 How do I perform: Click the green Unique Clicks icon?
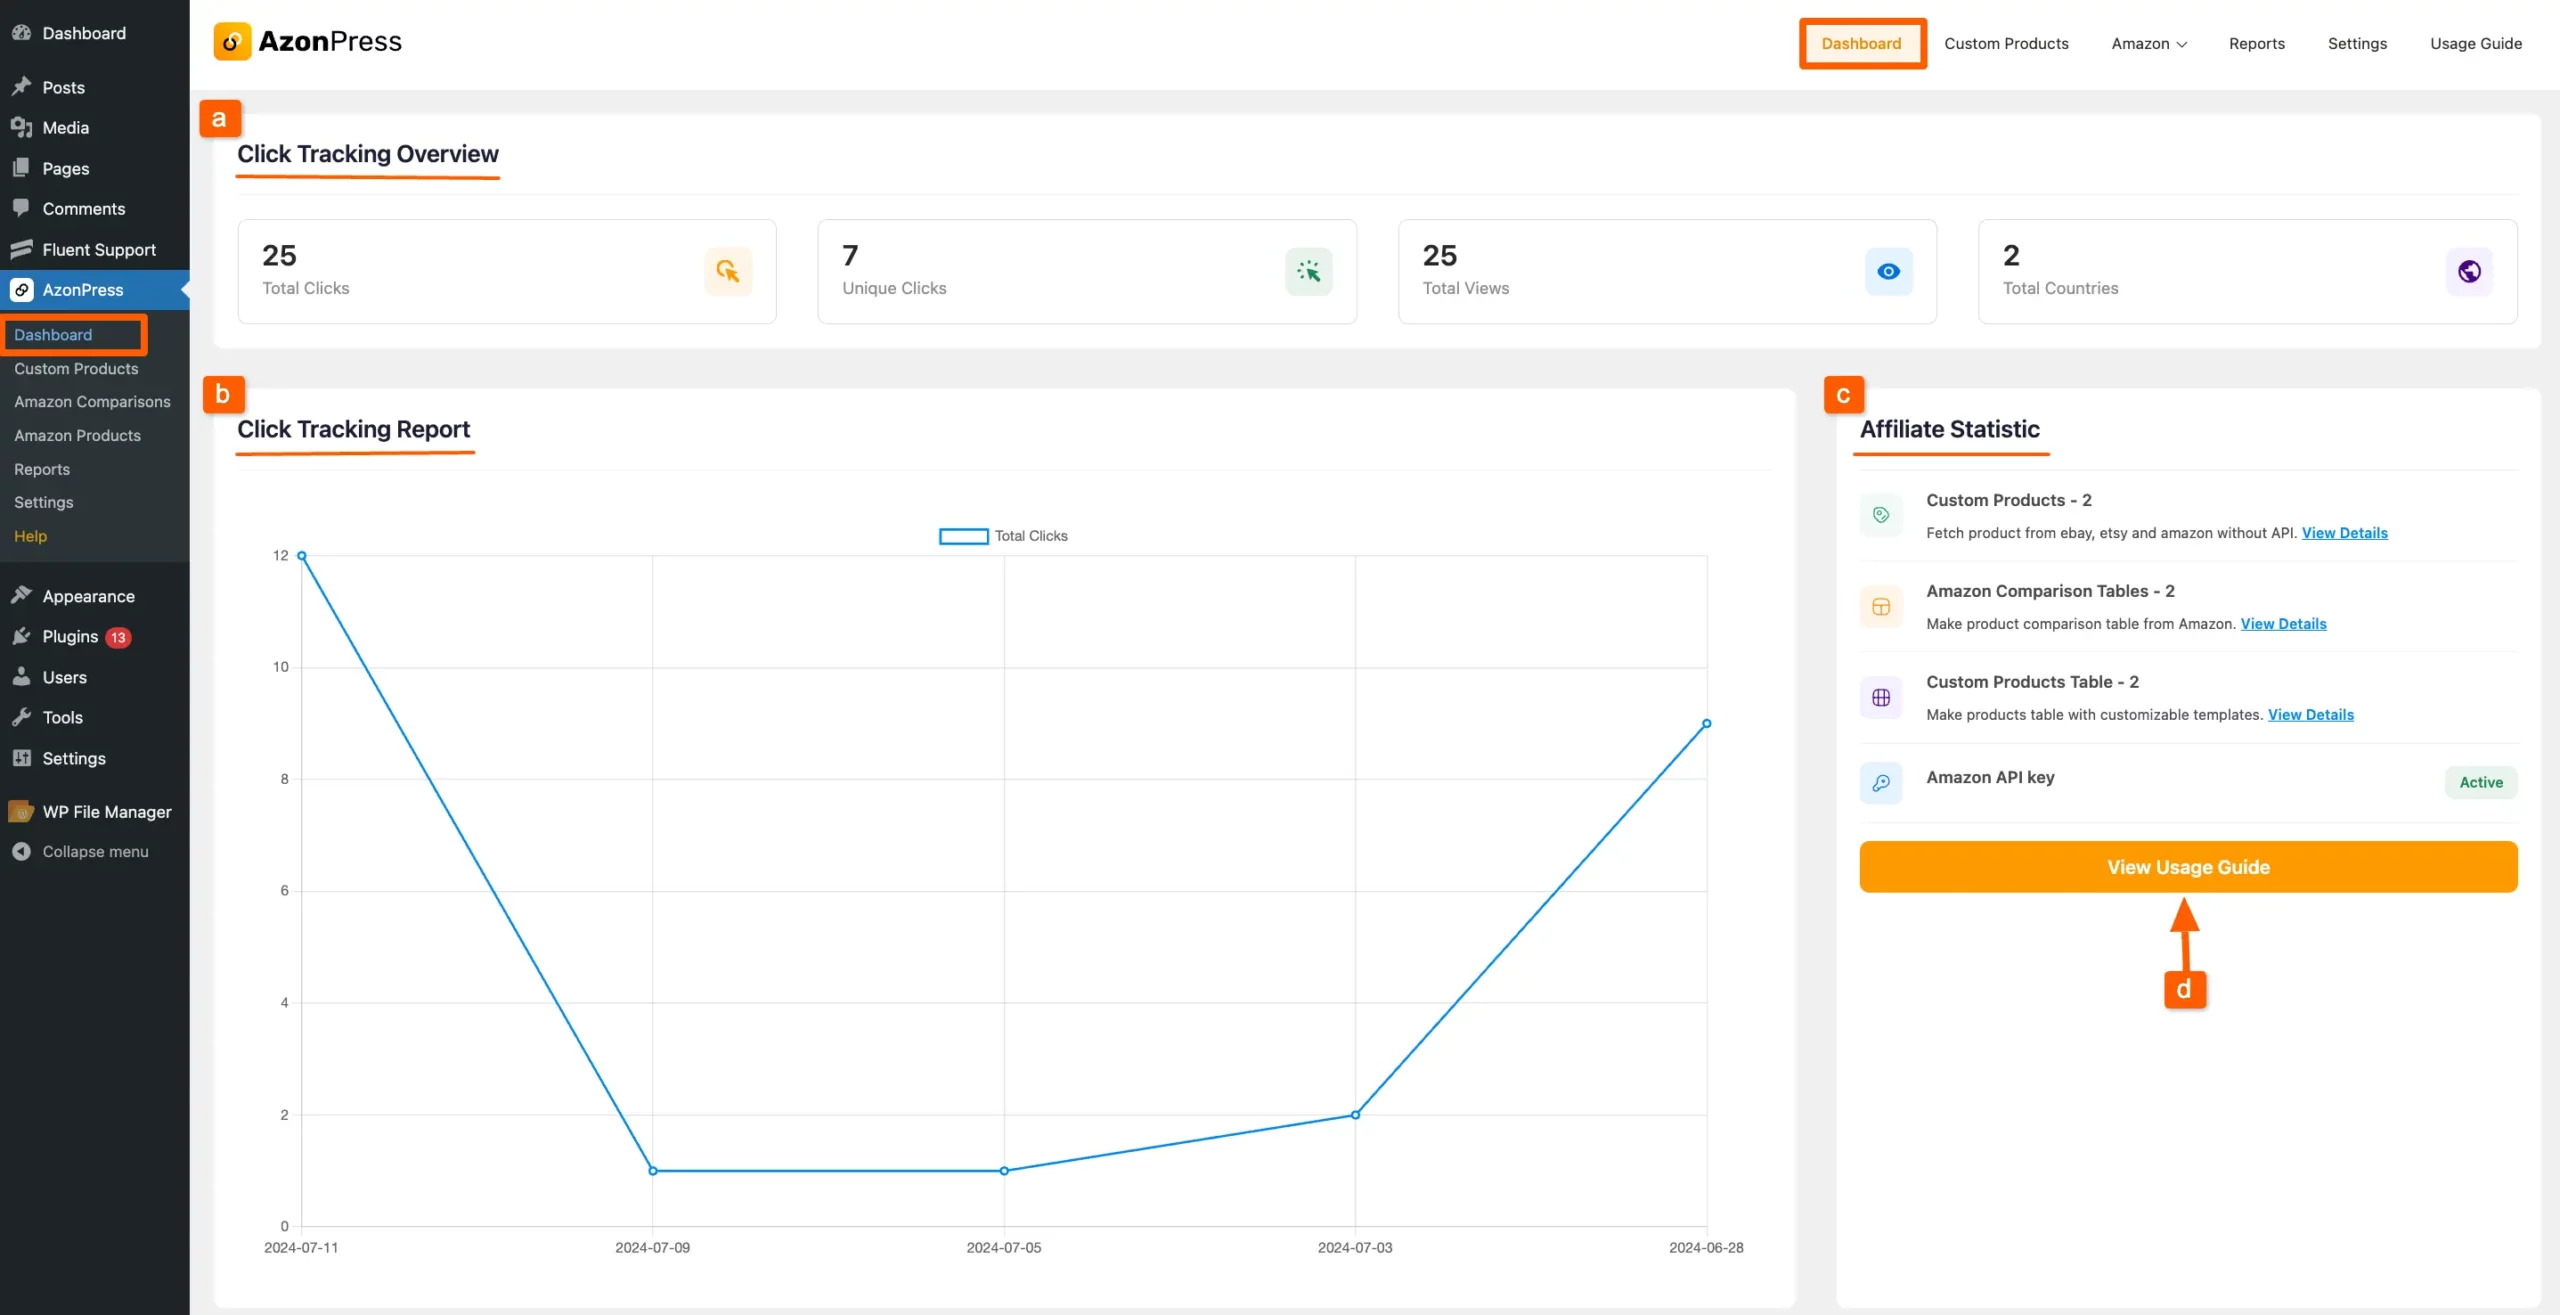point(1308,271)
